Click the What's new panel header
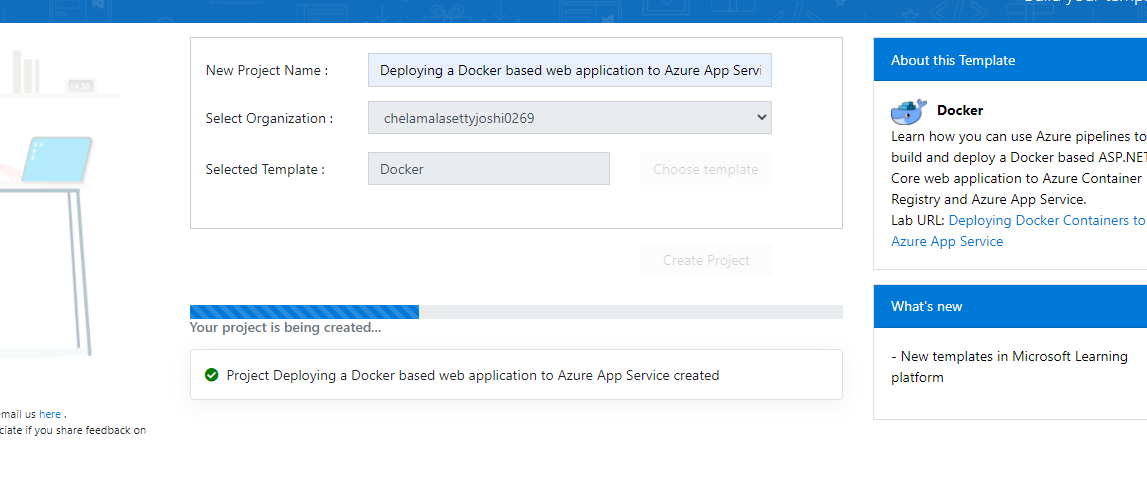The image size is (1147, 480). coord(1009,306)
